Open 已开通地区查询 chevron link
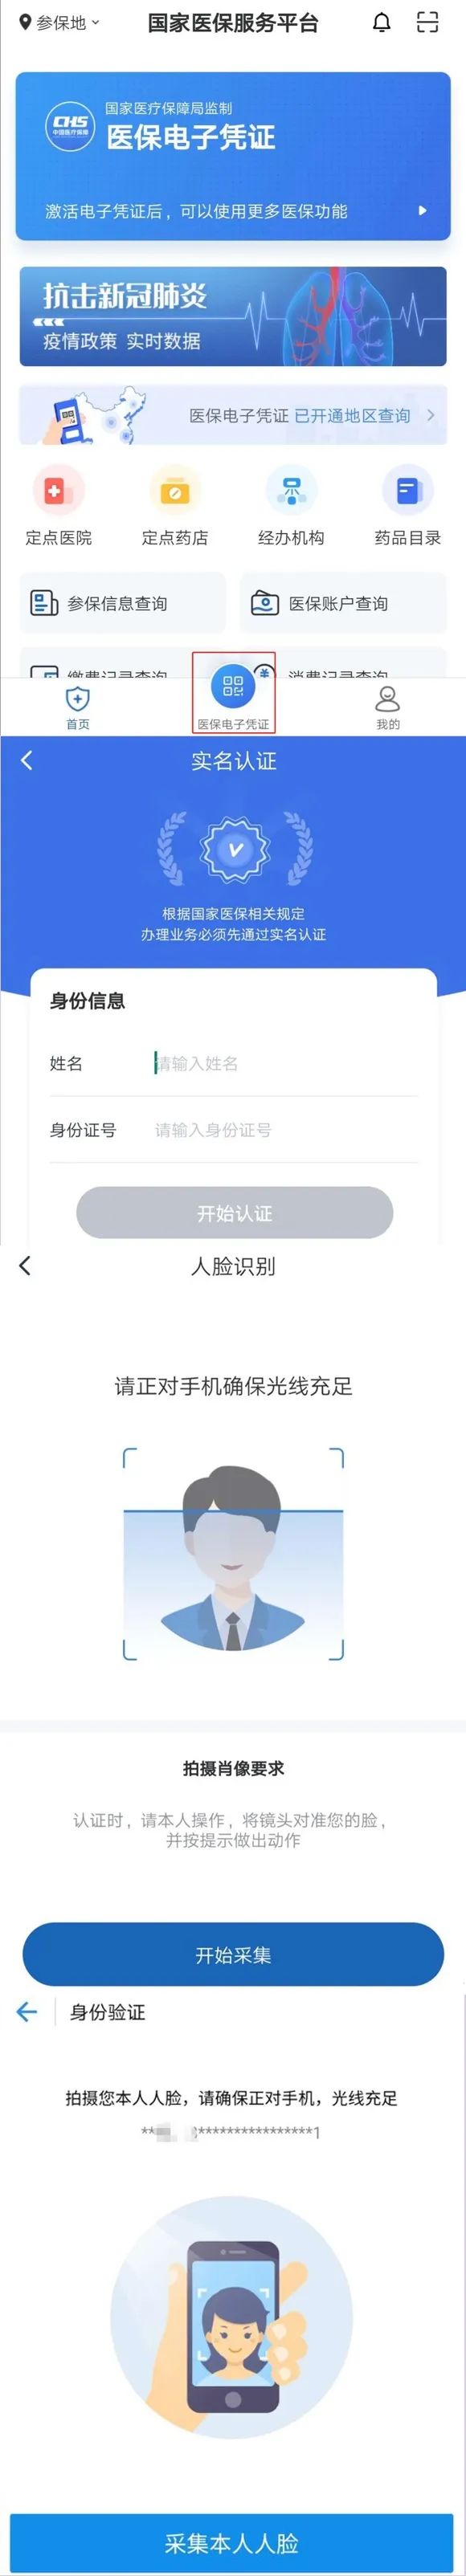The image size is (466, 2576). [431, 415]
